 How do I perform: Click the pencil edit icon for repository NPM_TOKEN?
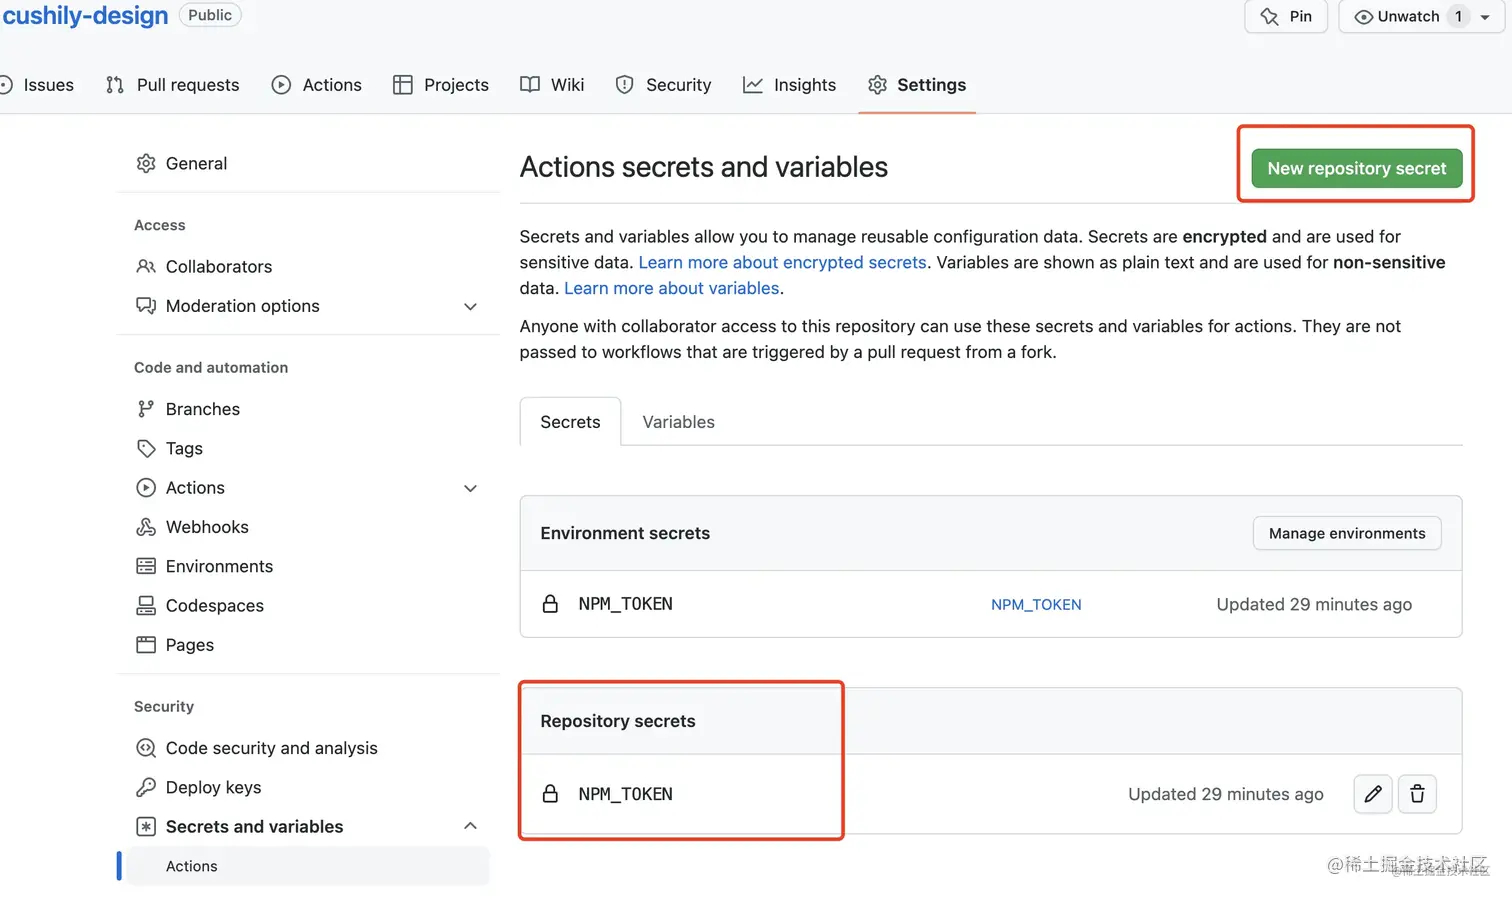tap(1373, 794)
